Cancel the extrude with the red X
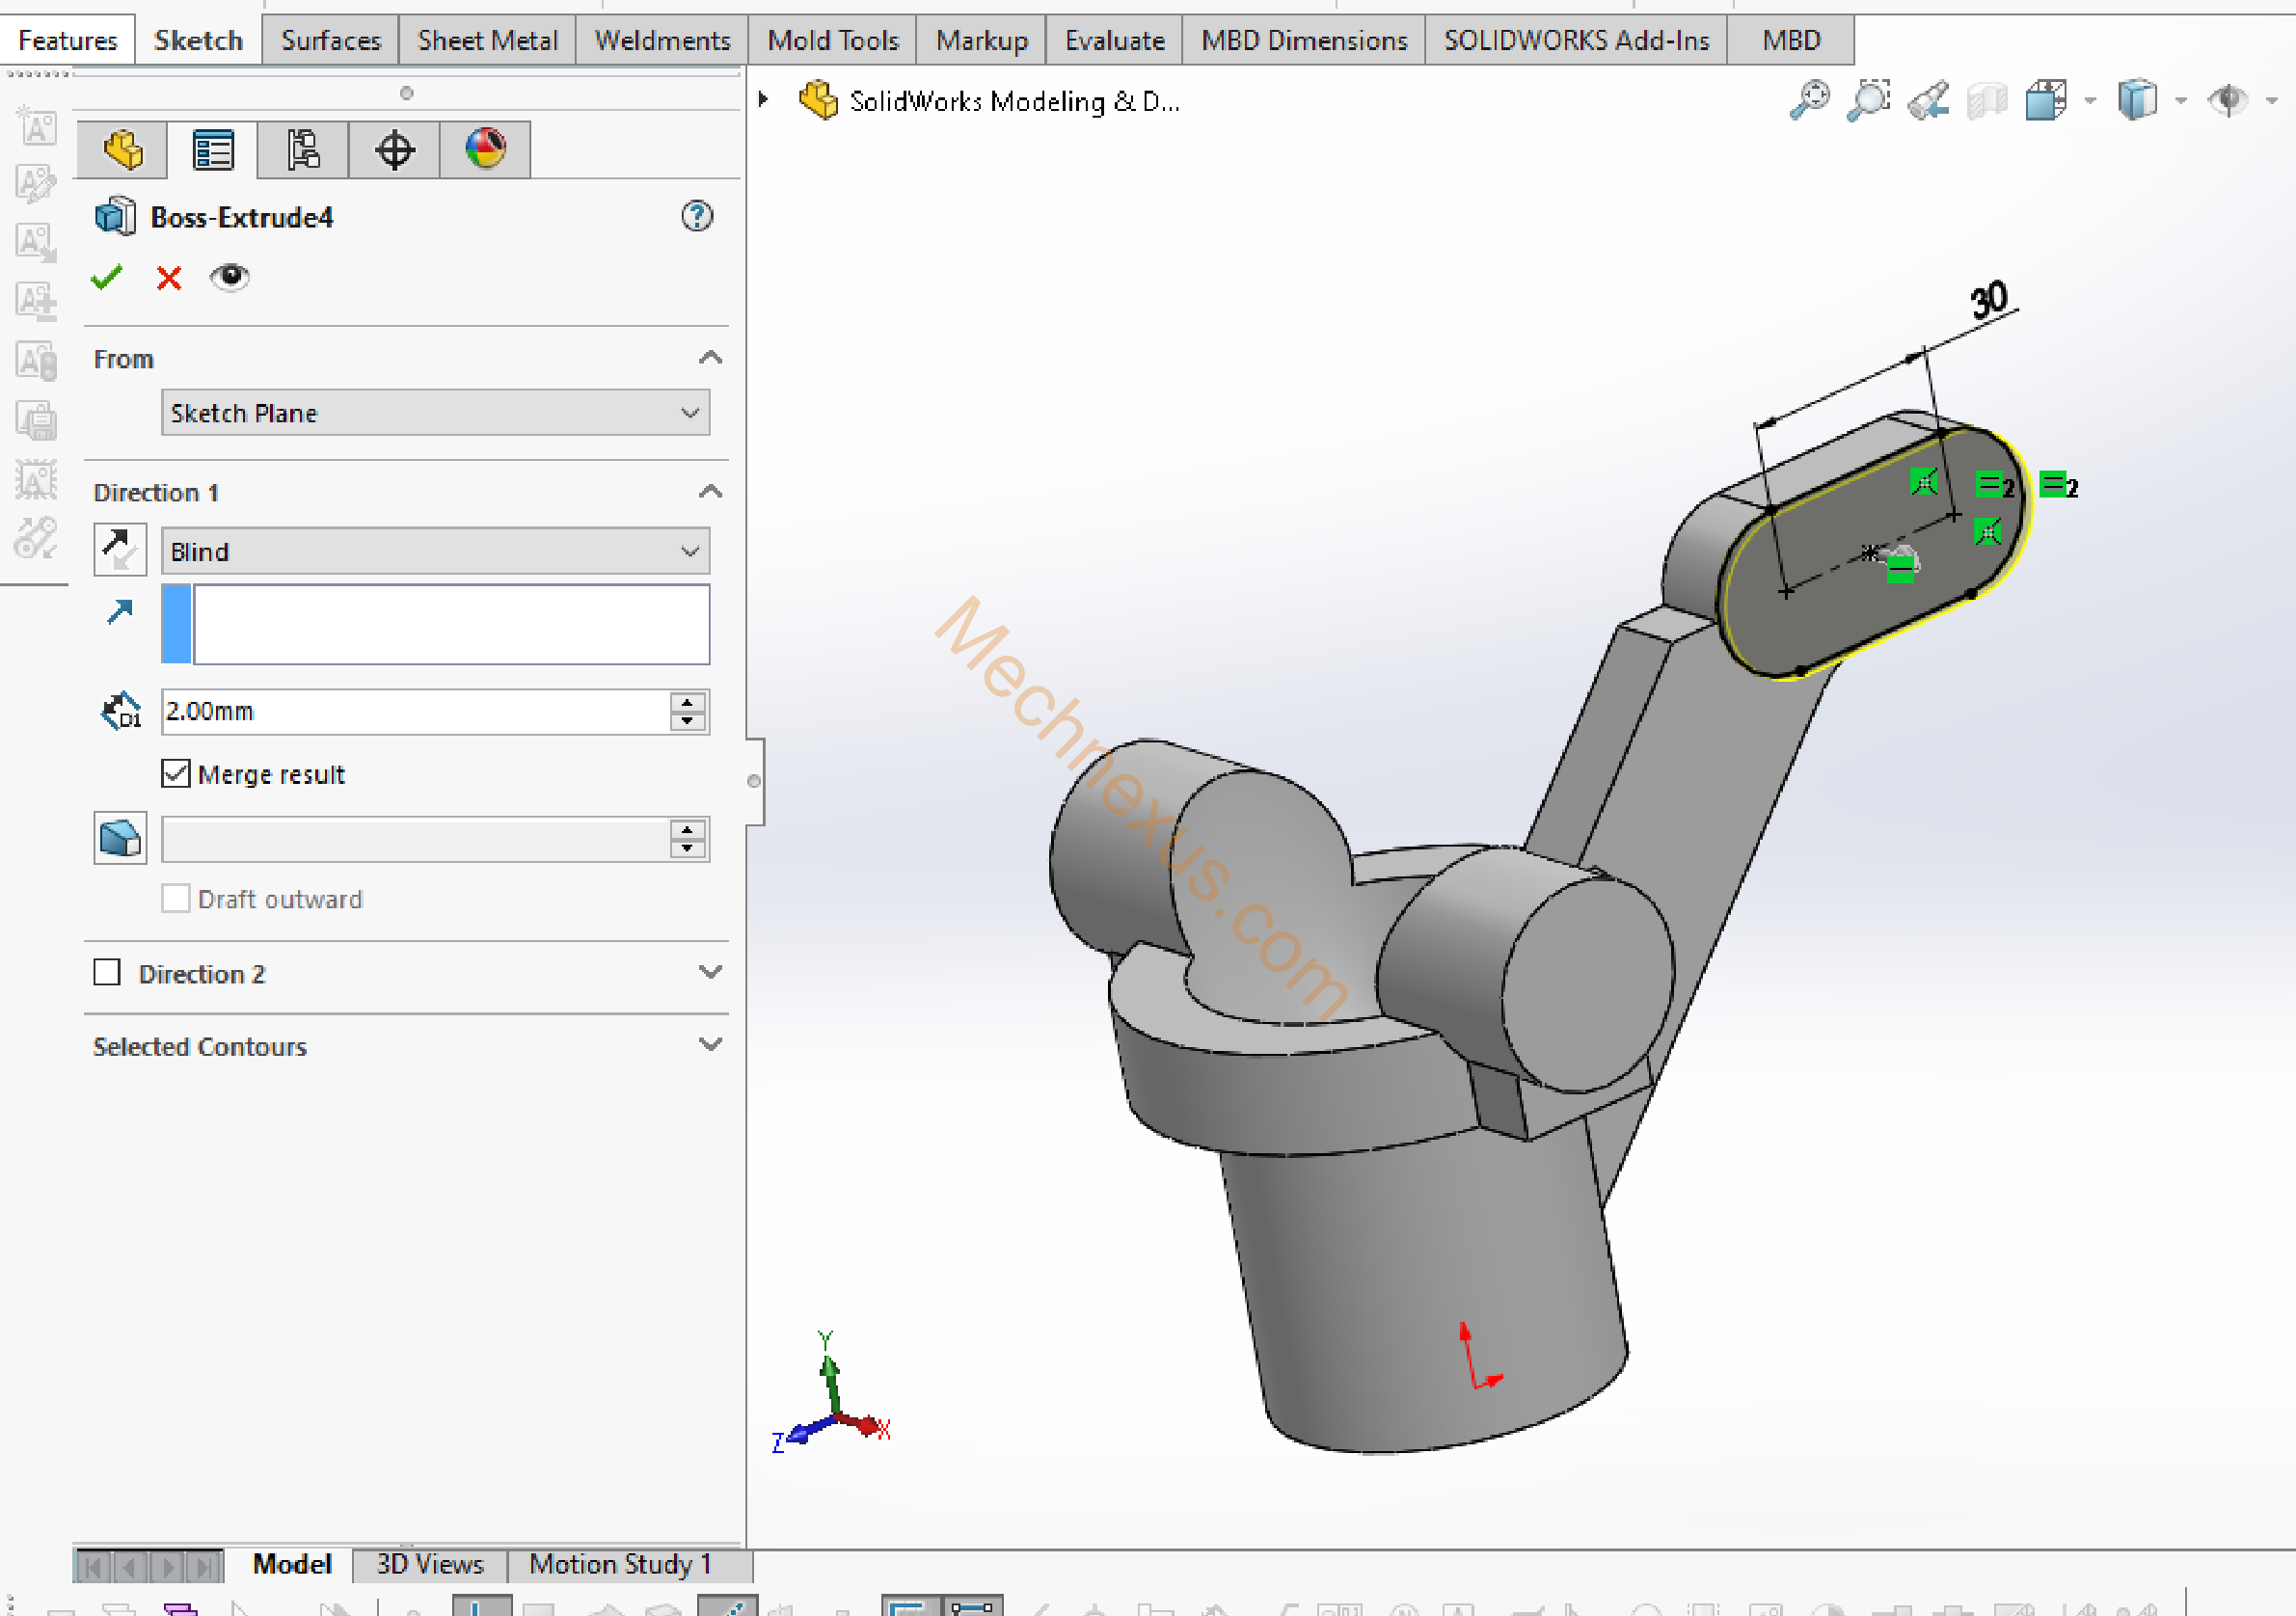The width and height of the screenshot is (2296, 1616). click(x=169, y=278)
